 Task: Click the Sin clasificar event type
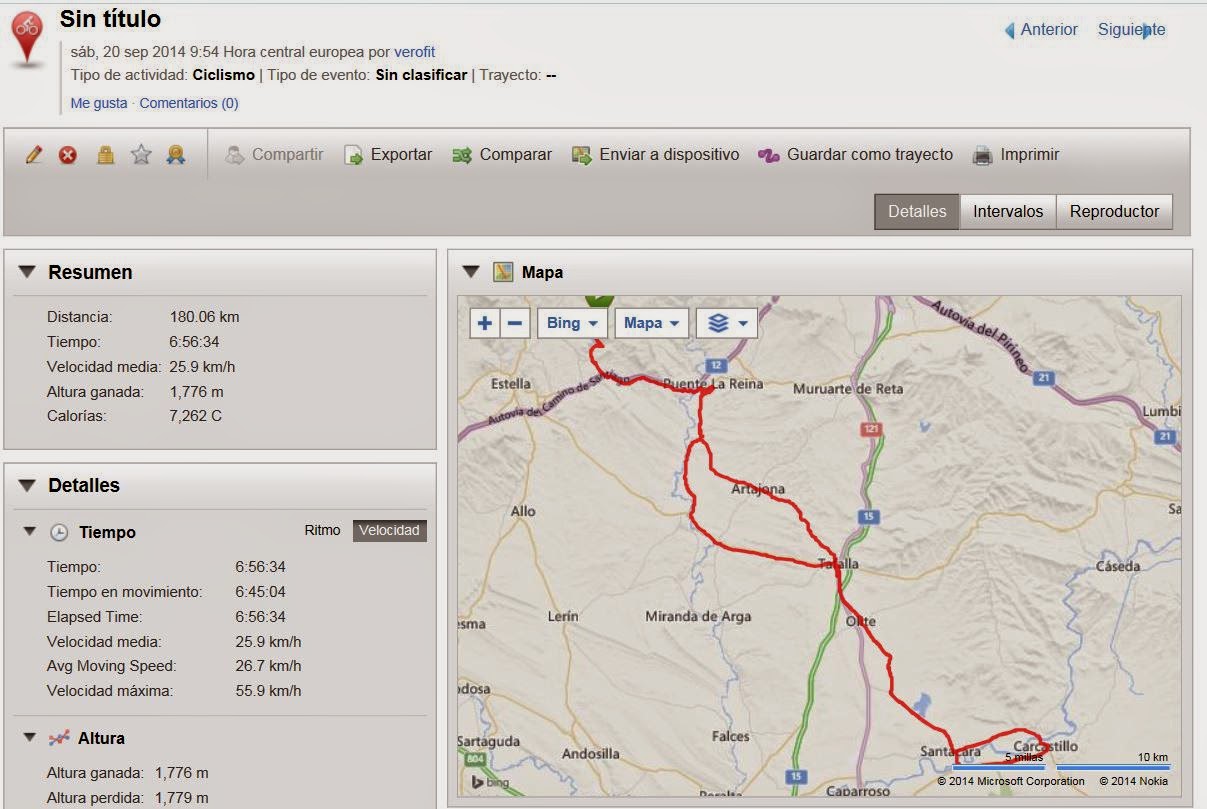click(421, 75)
